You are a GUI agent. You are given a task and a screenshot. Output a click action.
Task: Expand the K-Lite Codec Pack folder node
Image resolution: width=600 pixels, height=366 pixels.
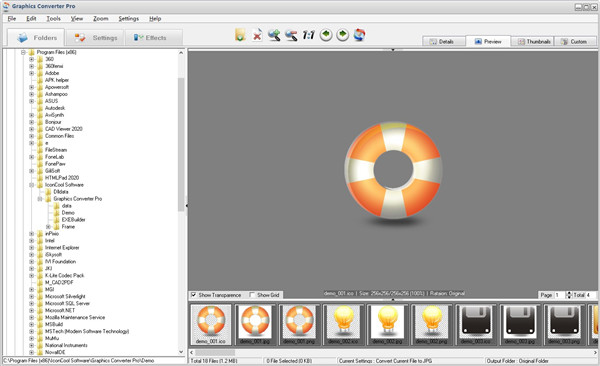(x=32, y=275)
